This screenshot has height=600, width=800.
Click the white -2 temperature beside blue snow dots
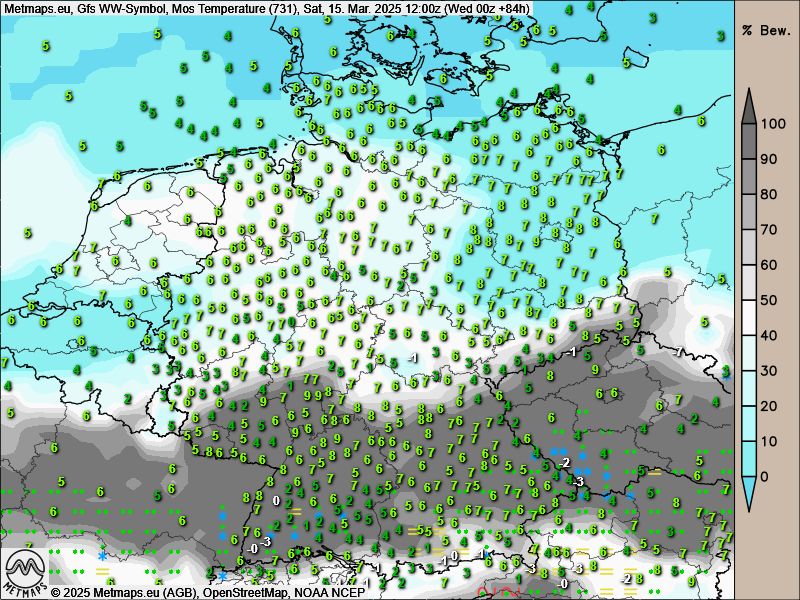pos(566,463)
